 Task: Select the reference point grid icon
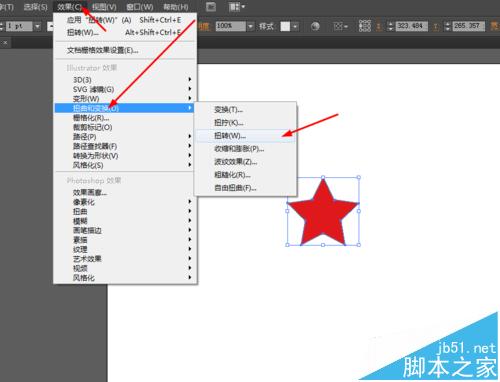(x=365, y=26)
